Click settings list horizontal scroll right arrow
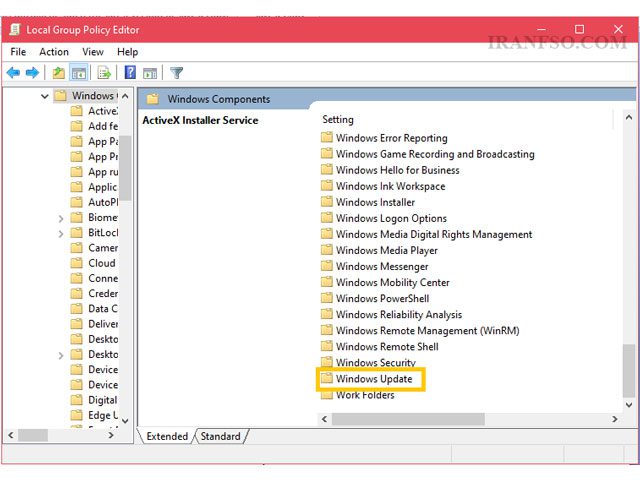This screenshot has height=480, width=640. (x=614, y=419)
